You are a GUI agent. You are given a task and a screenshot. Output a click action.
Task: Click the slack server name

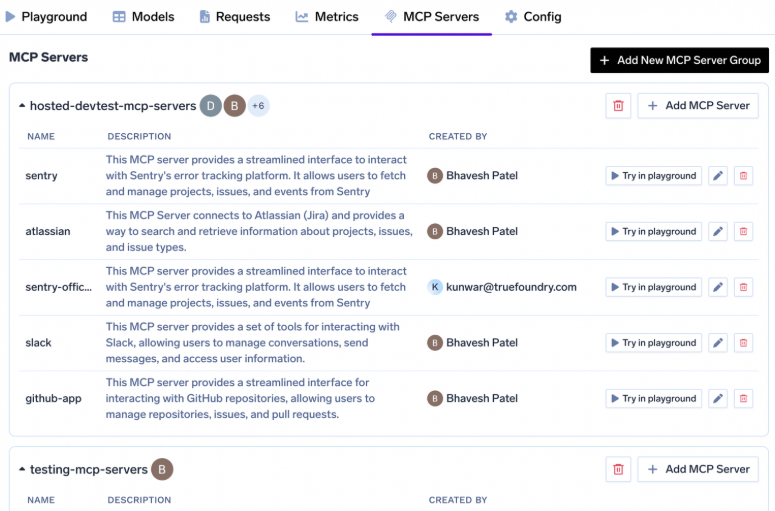coord(39,343)
